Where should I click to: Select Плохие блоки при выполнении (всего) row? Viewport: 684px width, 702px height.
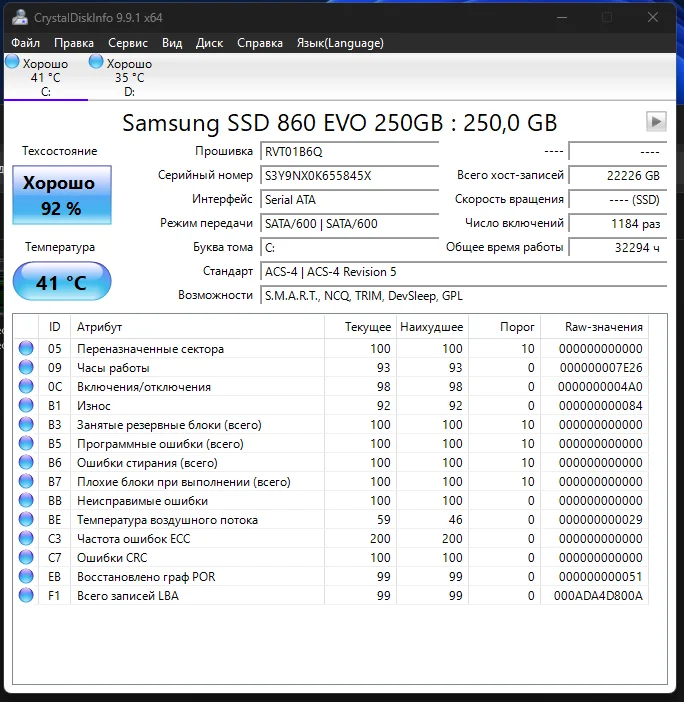click(x=331, y=481)
